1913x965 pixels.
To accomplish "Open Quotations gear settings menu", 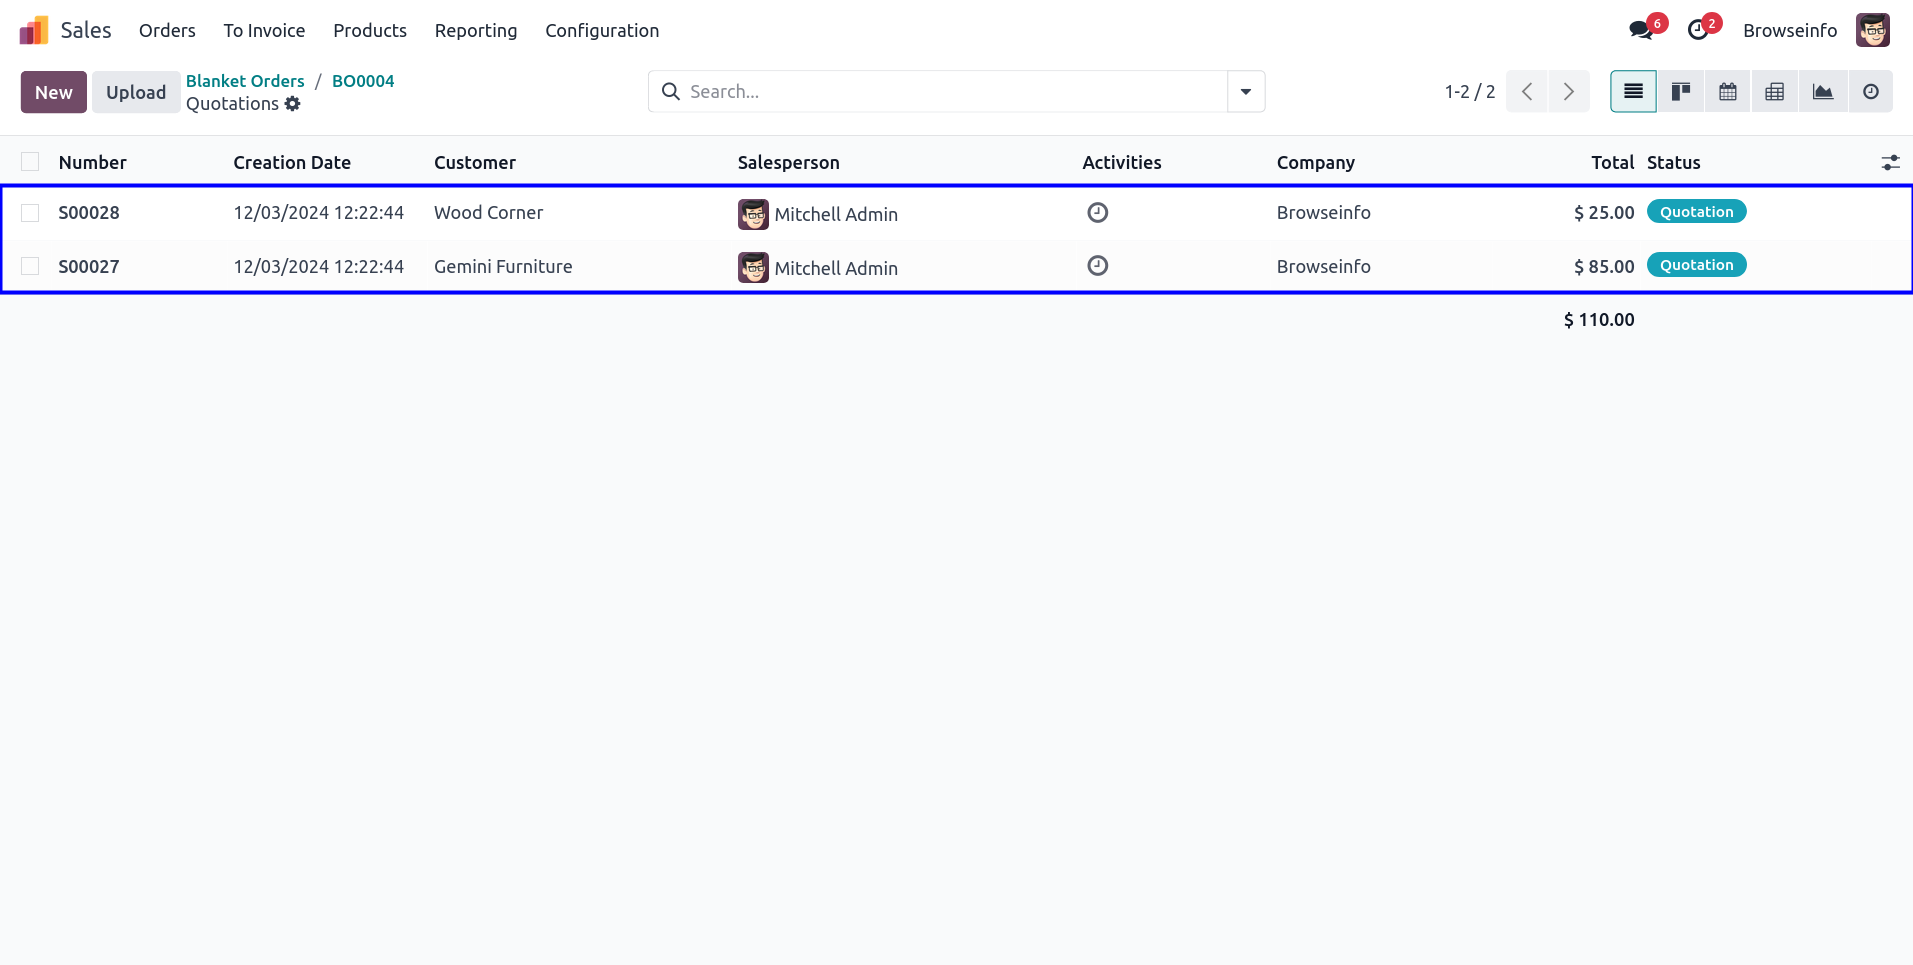I will click(x=292, y=104).
